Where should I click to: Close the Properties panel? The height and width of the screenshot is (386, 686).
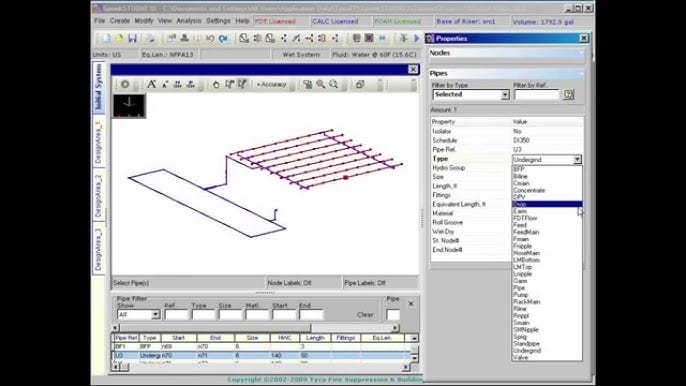[584, 39]
